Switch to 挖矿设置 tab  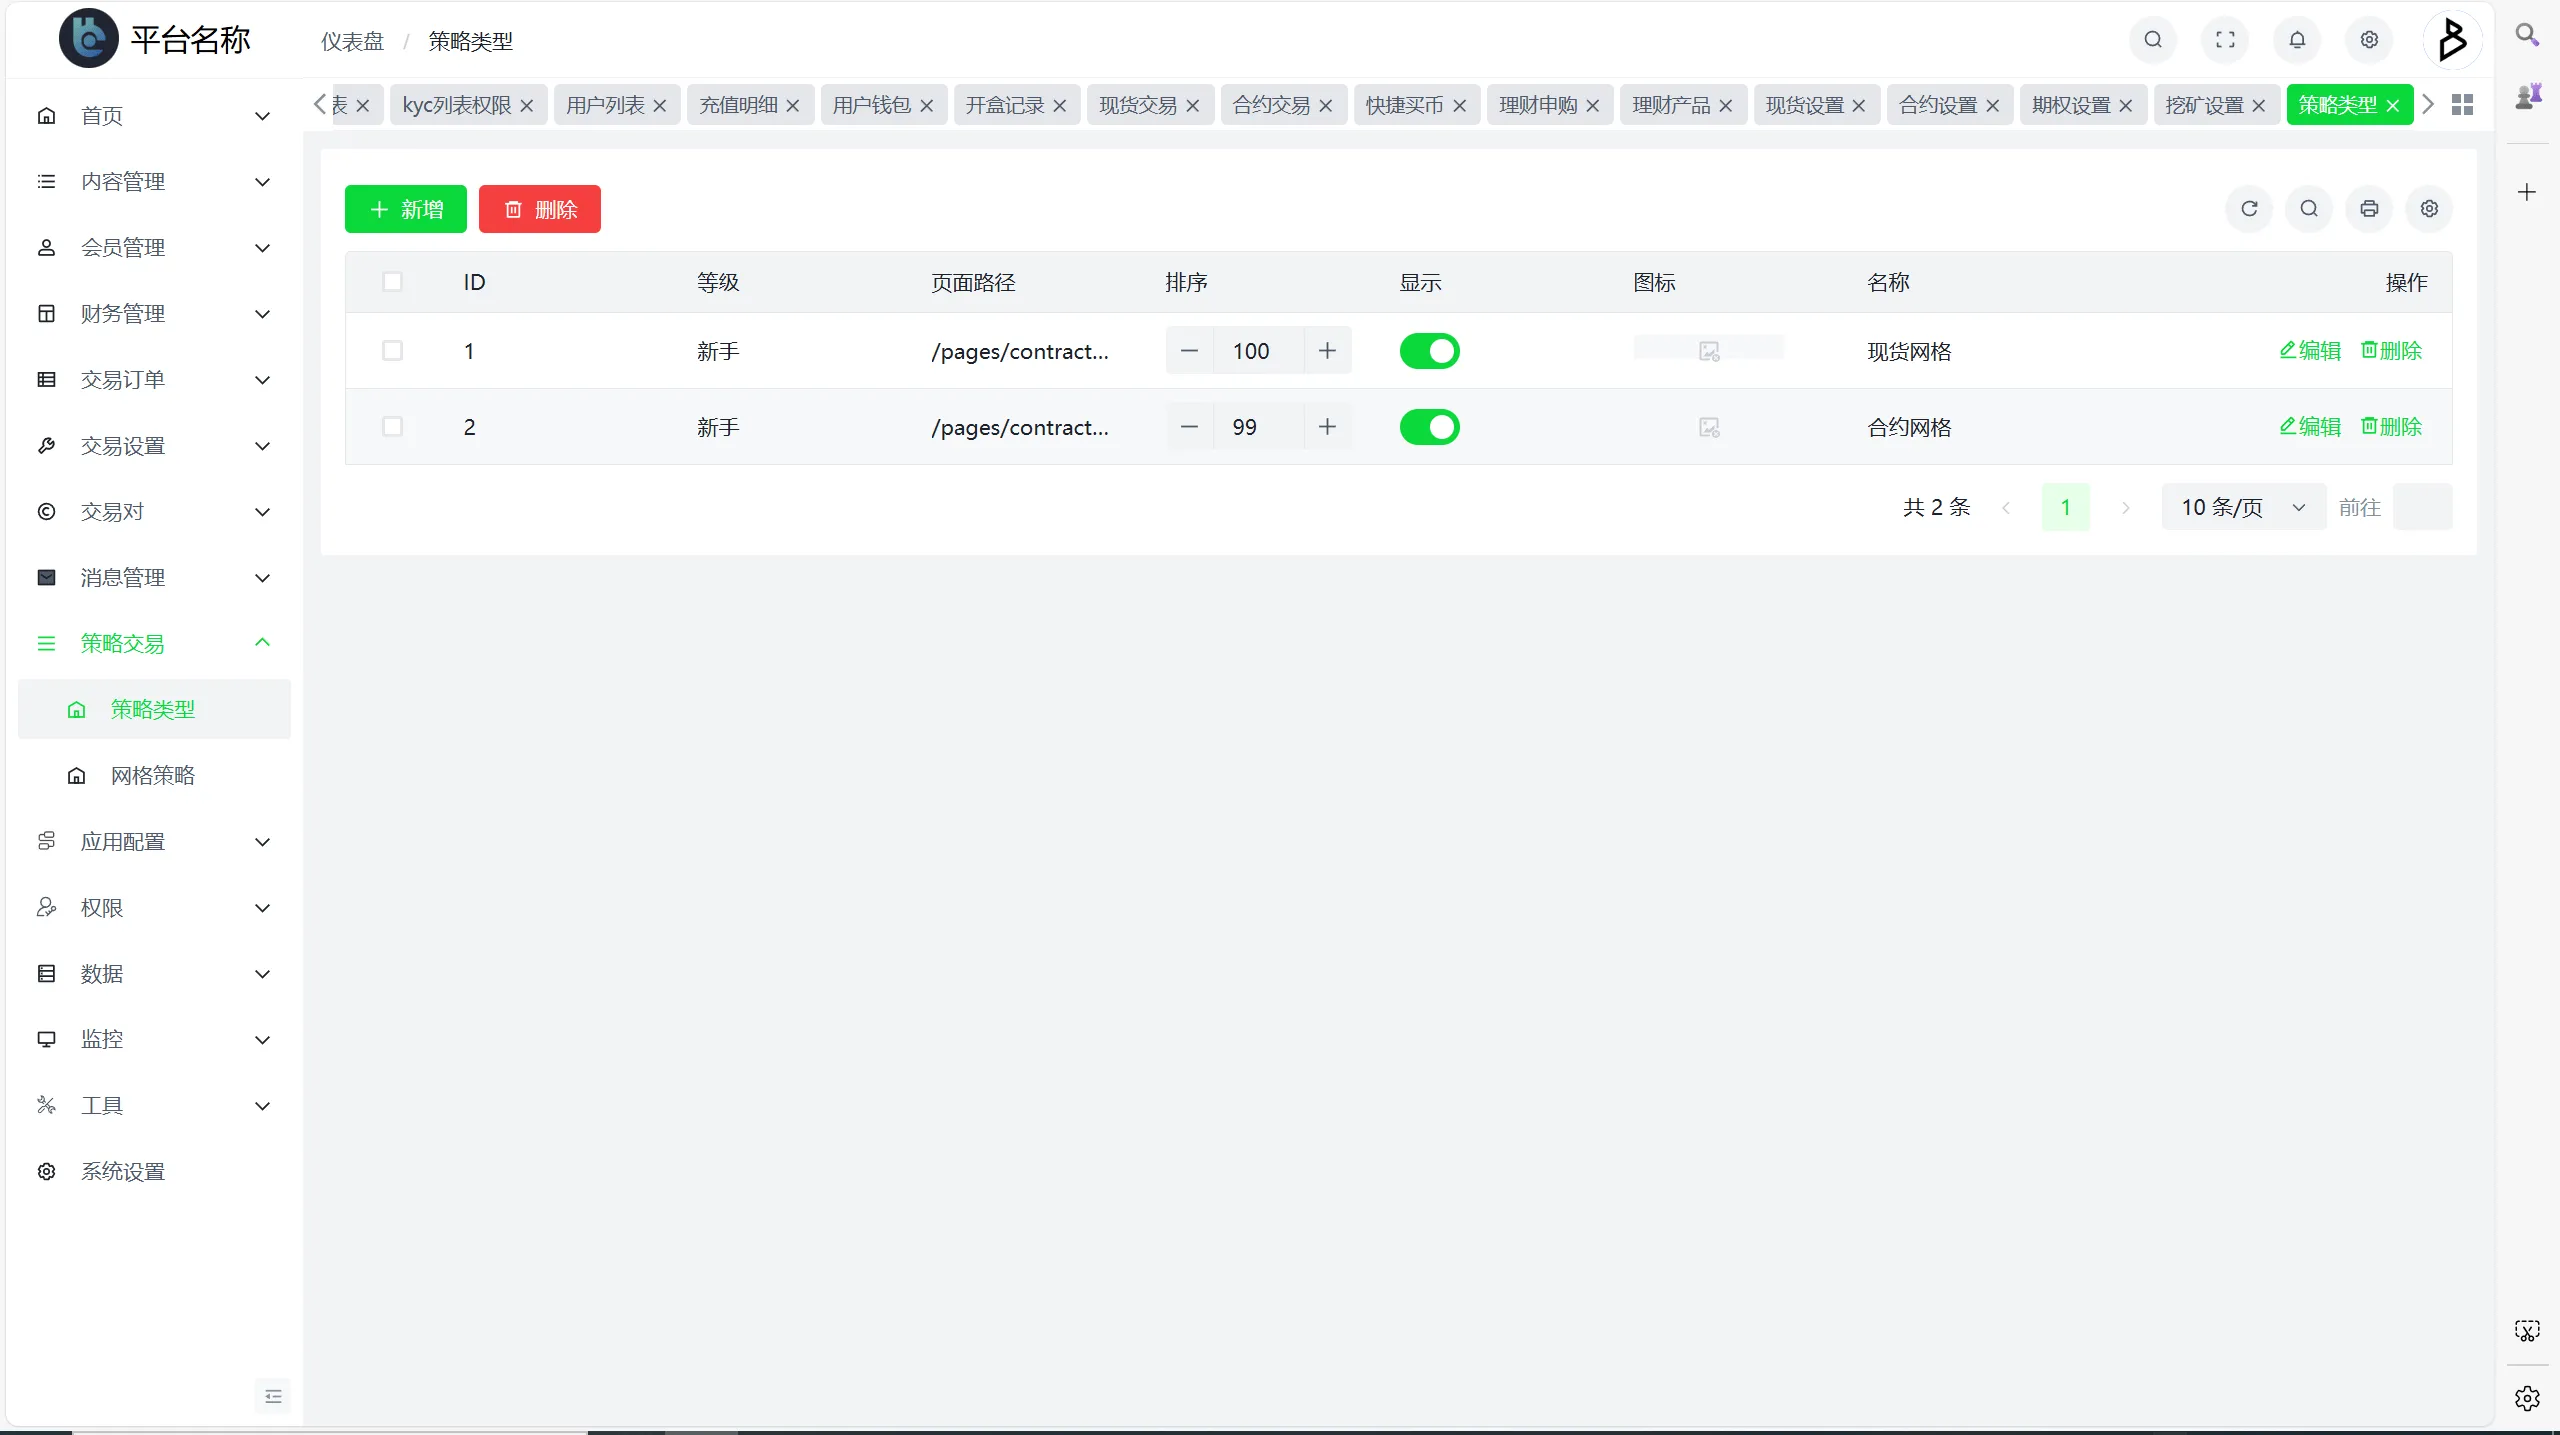[2204, 106]
